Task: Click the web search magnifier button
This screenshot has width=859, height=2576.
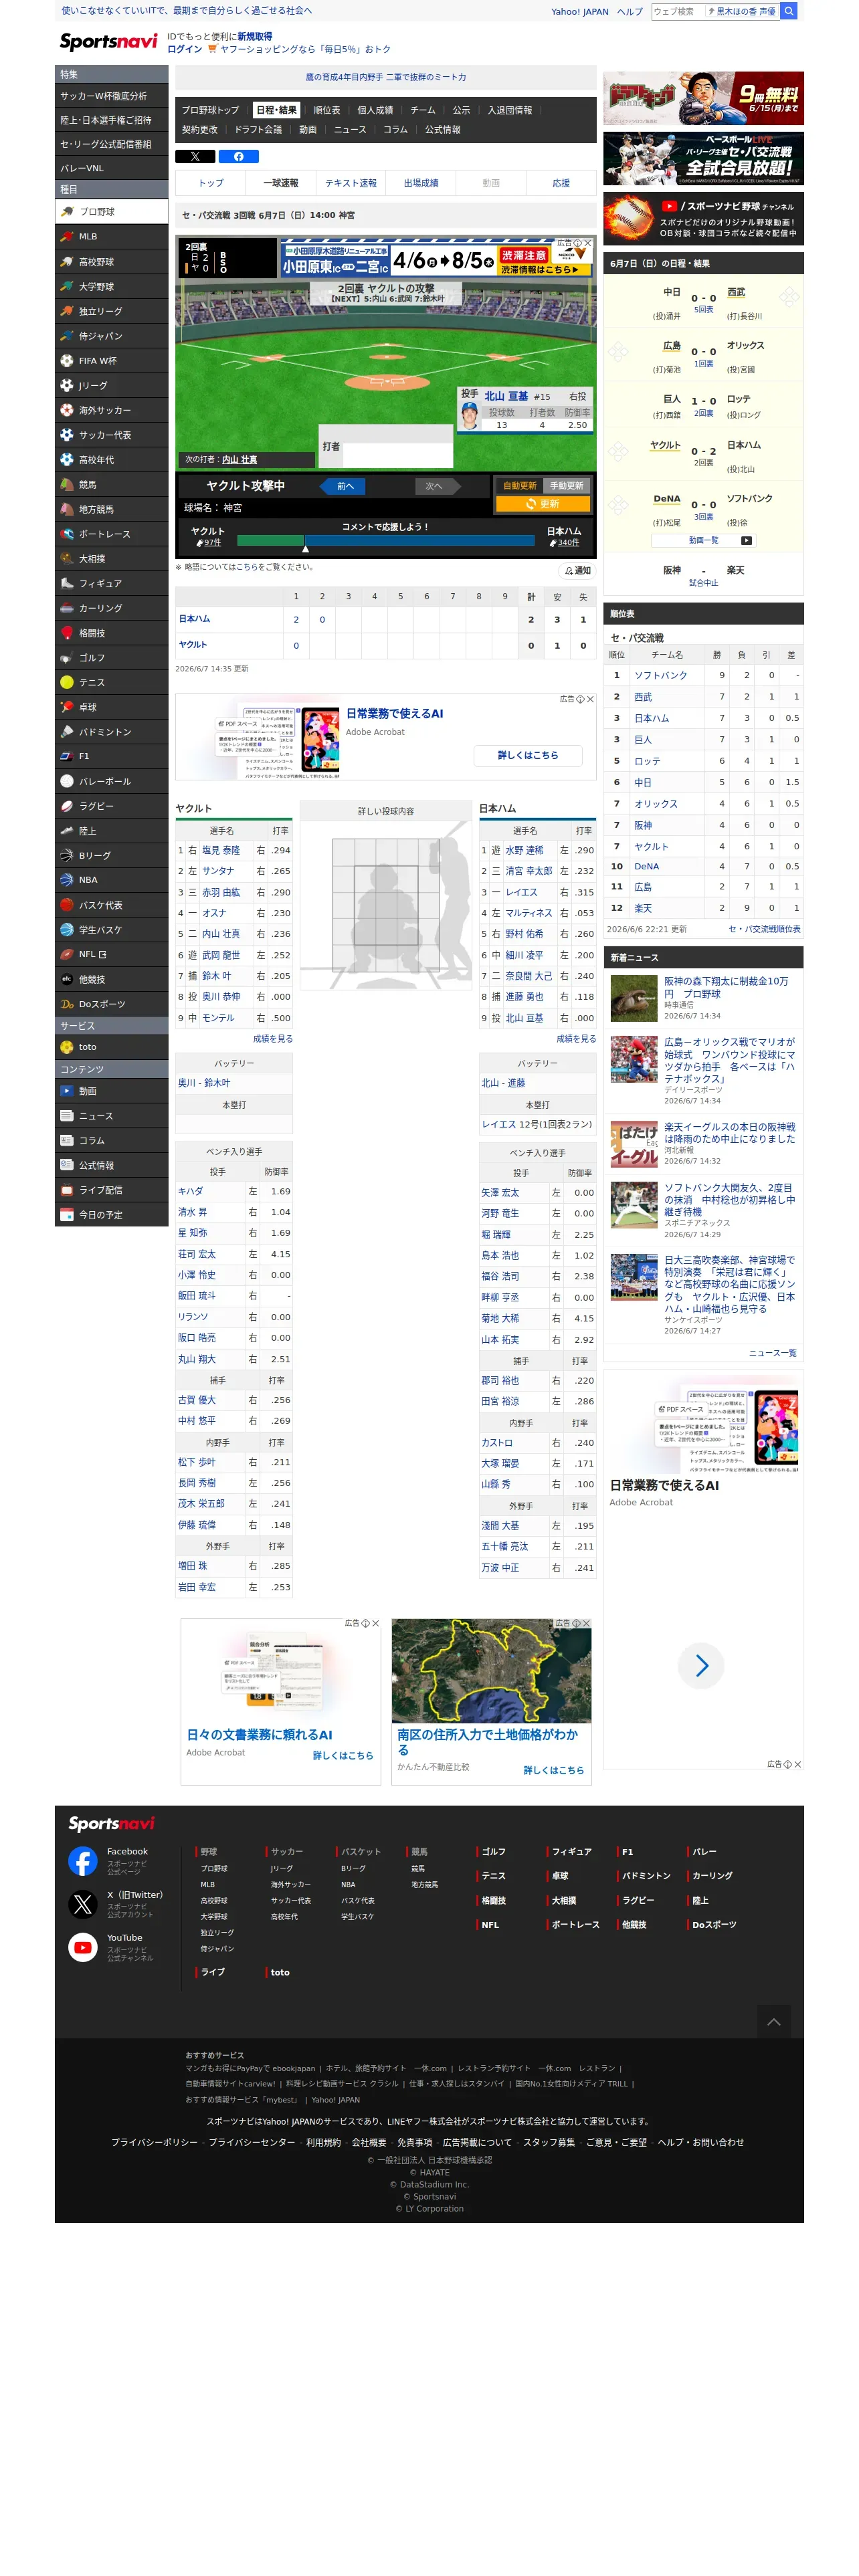Action: click(789, 11)
